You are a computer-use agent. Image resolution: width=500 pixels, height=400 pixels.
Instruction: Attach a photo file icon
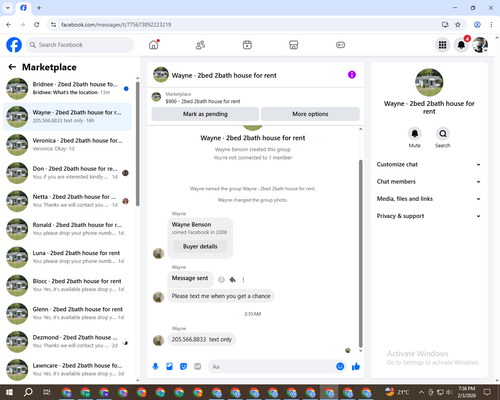[x=169, y=367]
